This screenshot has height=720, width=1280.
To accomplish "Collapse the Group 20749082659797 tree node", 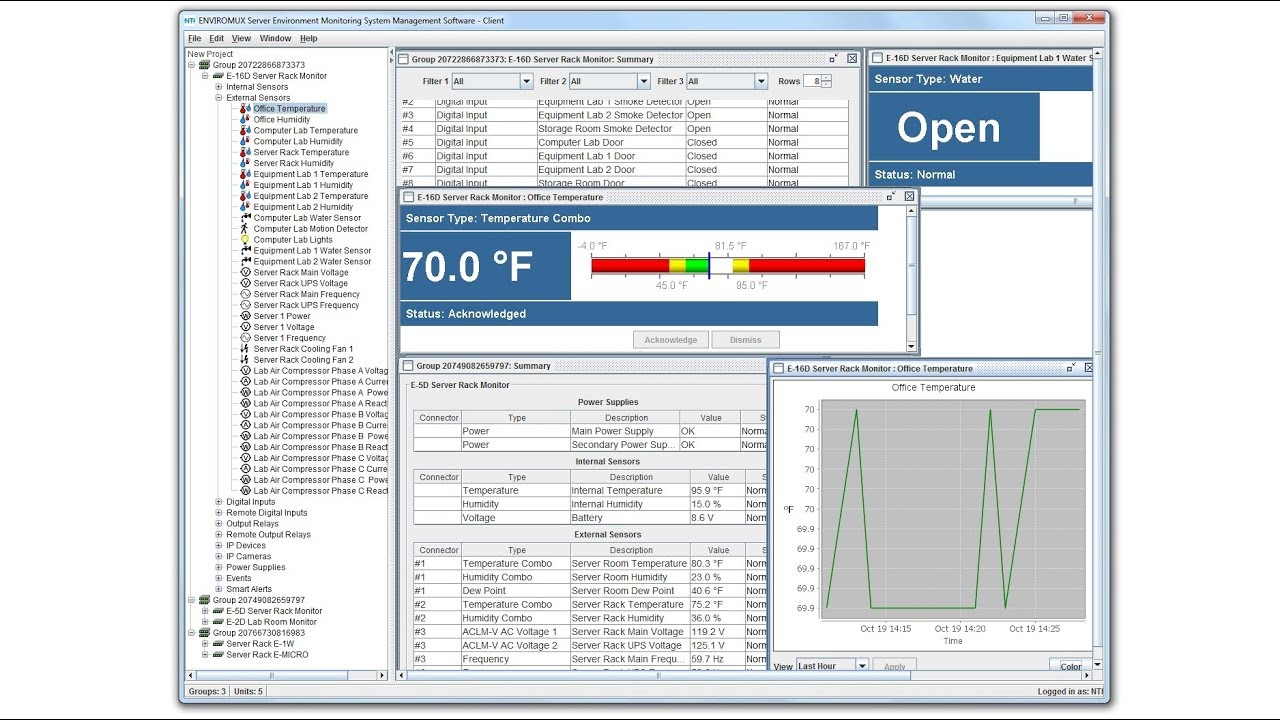I will coord(191,600).
